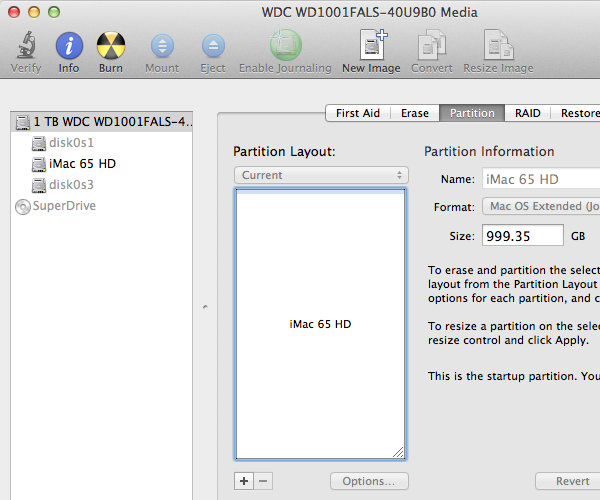Select disk0s3 in the sidebar
Viewport: 600px width, 500px height.
(102, 185)
